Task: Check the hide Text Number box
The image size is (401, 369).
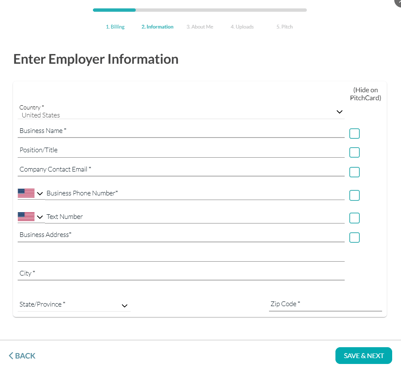Action: [x=354, y=218]
